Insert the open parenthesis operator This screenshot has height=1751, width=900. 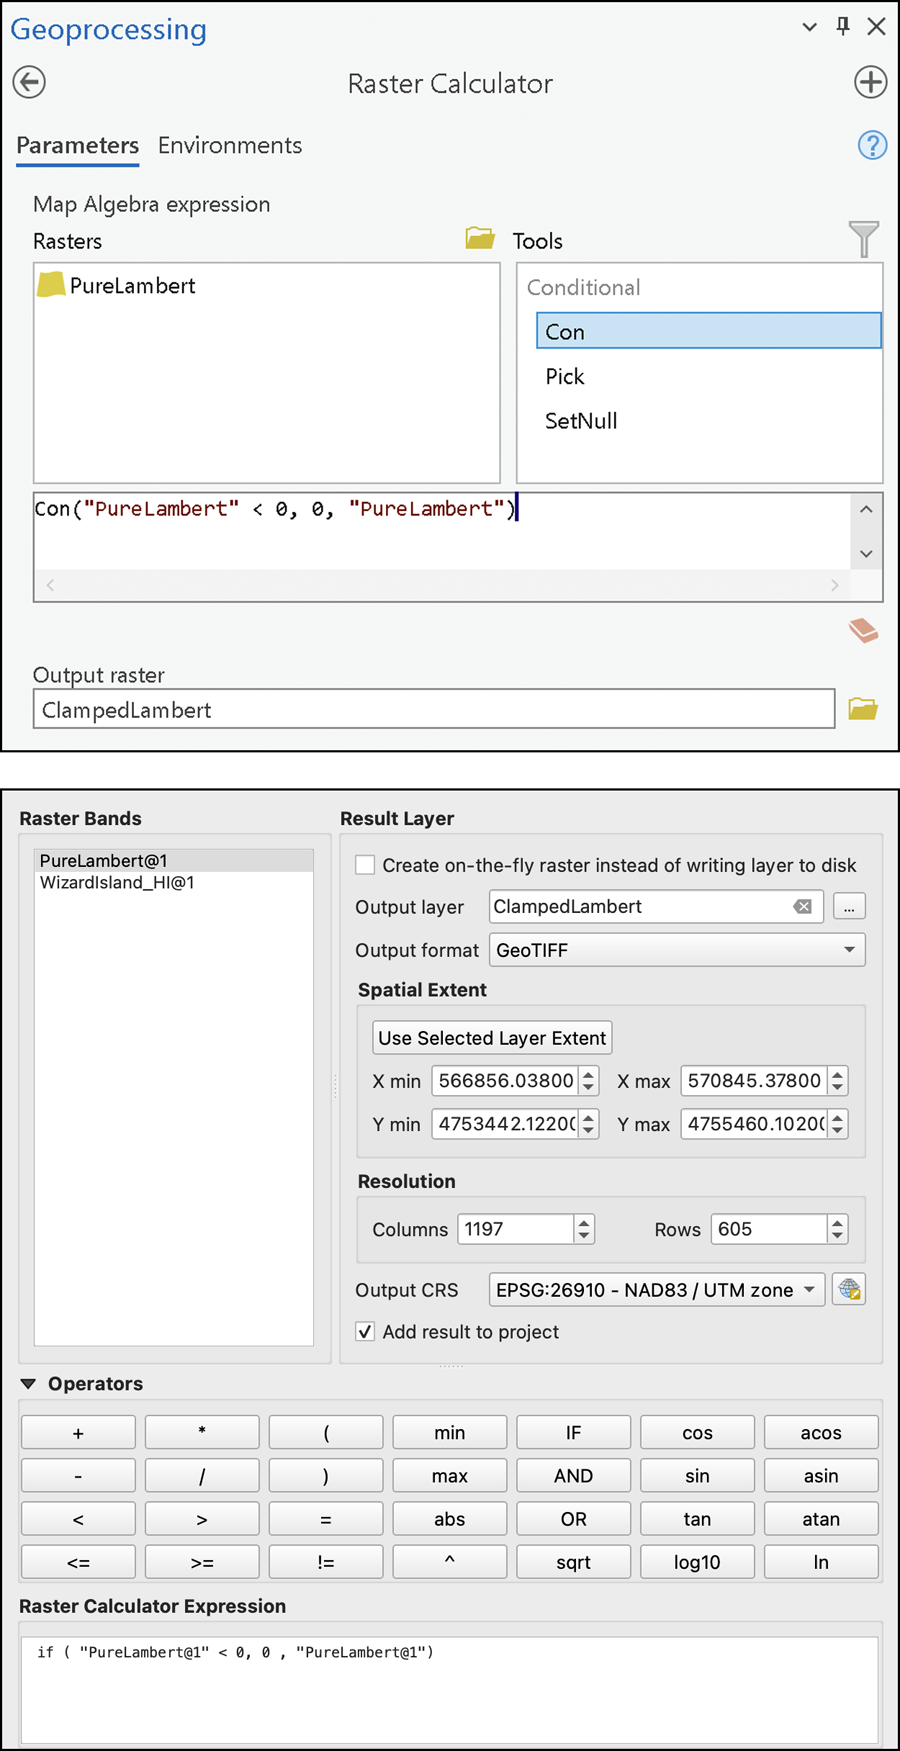click(326, 1433)
